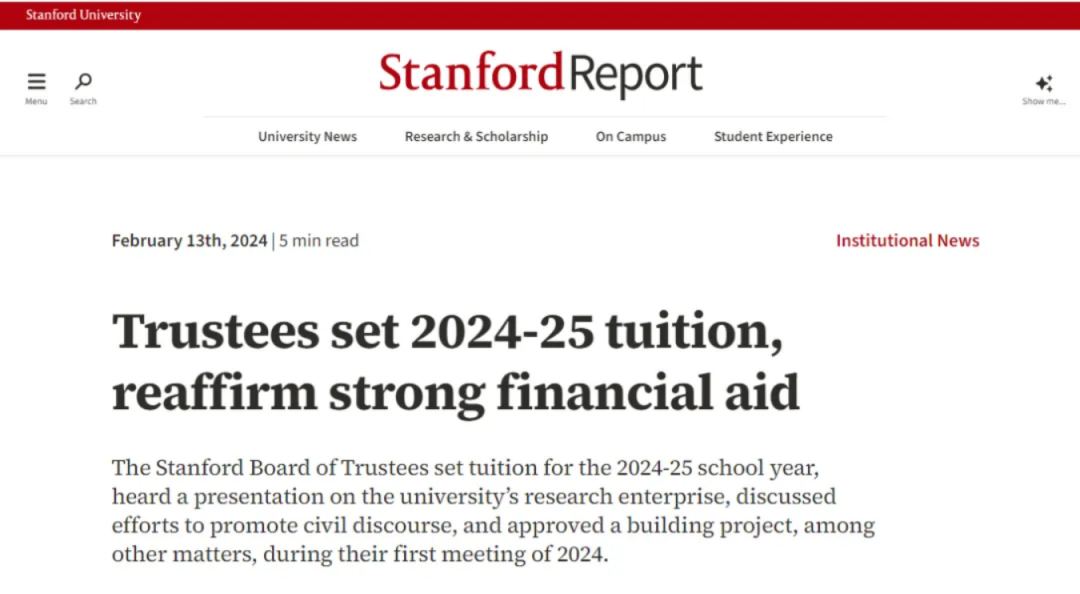The image size is (1080, 594).
Task: Open the University News section
Action: (x=307, y=137)
